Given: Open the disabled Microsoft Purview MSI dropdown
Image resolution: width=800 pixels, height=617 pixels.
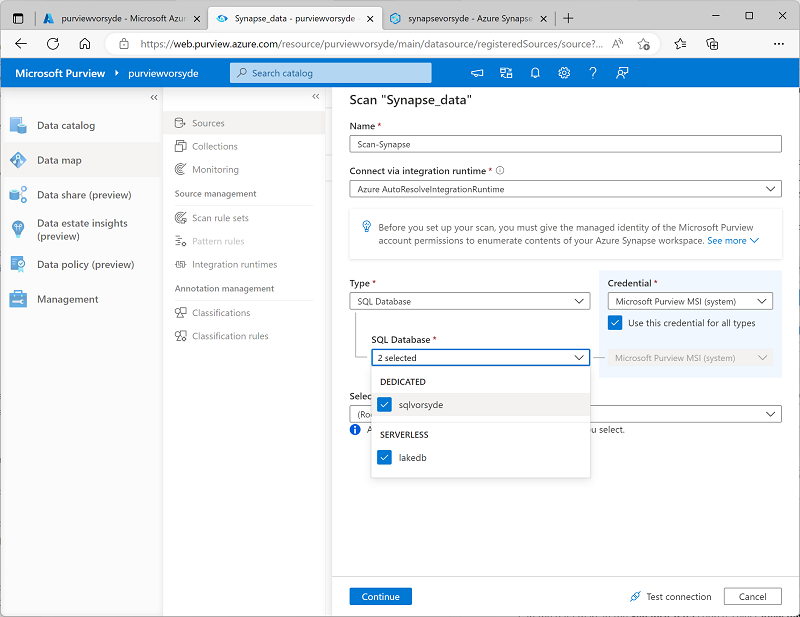Looking at the screenshot, I should (x=690, y=358).
